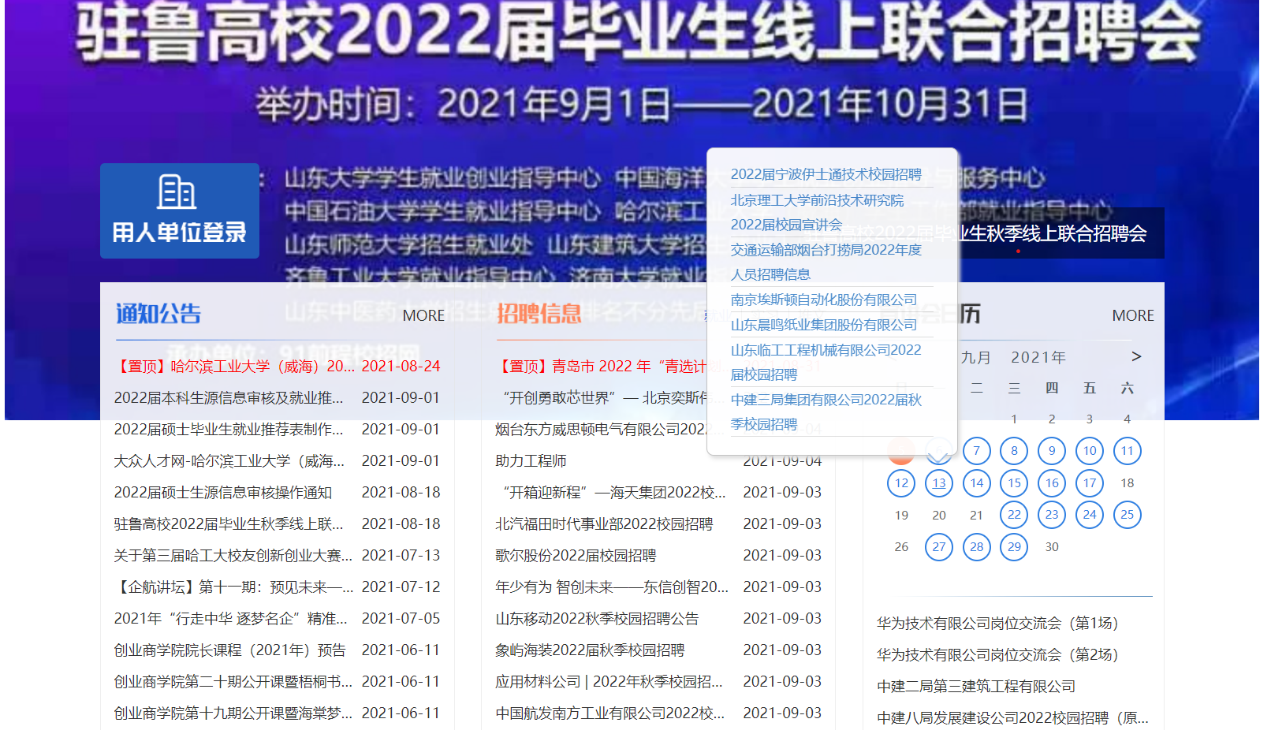The image size is (1271, 730).
Task: Select date 25 in the calendar
Action: click(x=1126, y=514)
